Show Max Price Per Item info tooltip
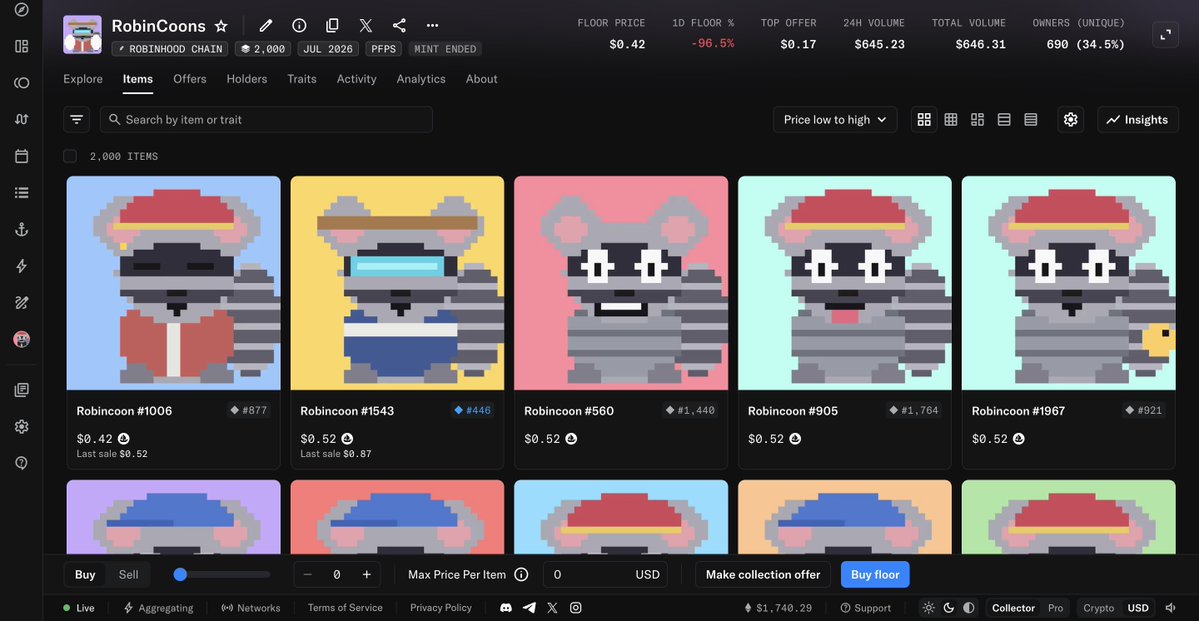The image size is (1199, 621). (522, 574)
